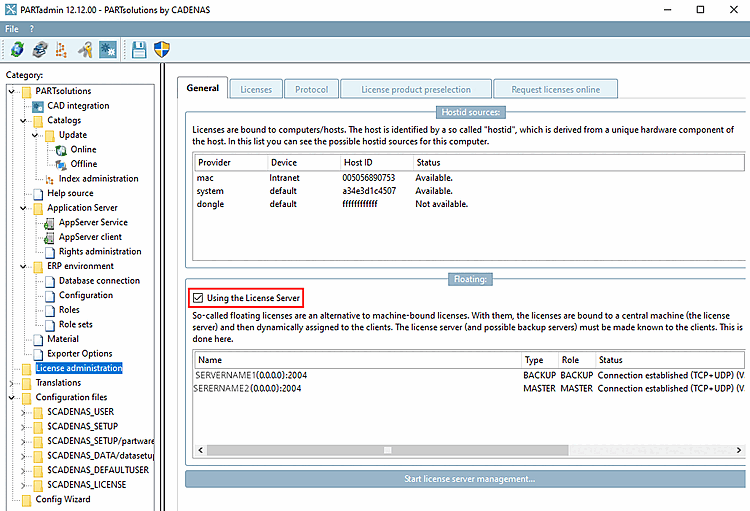Screen dimensions: 750x511
Task: Click the PARTadmin application title bar icon
Action: tap(11, 10)
